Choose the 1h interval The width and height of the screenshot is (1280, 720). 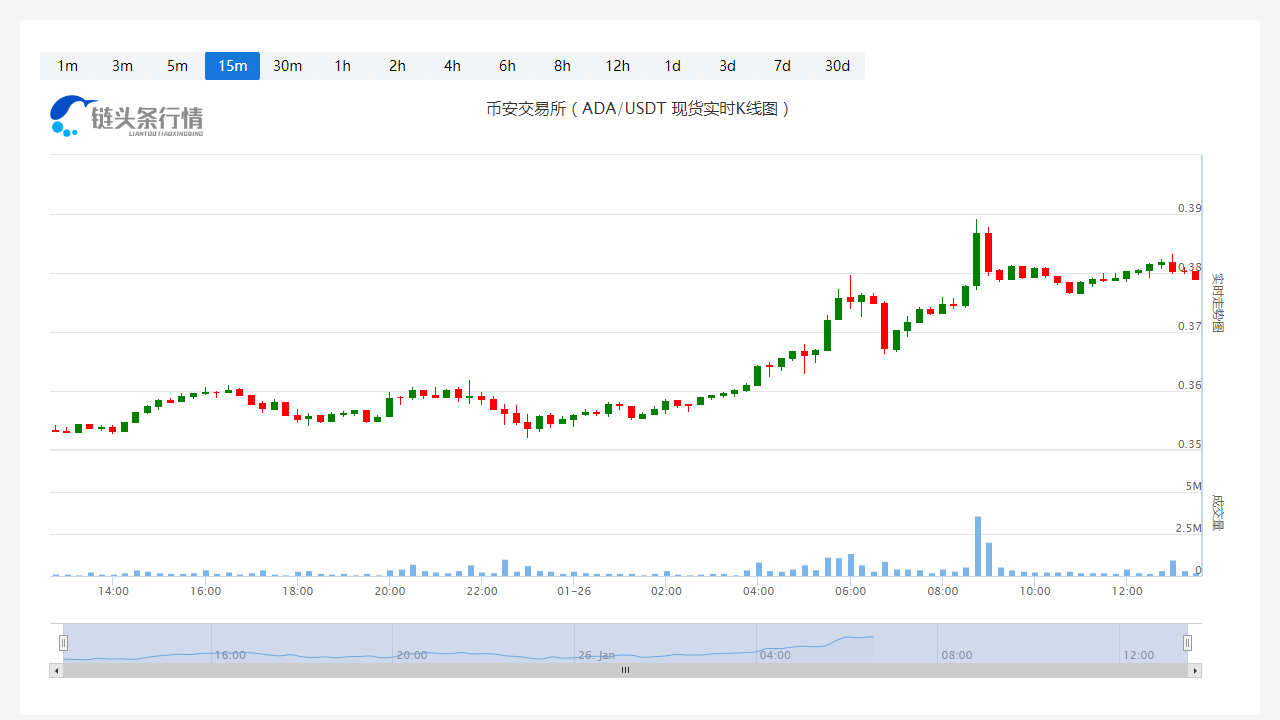(342, 66)
